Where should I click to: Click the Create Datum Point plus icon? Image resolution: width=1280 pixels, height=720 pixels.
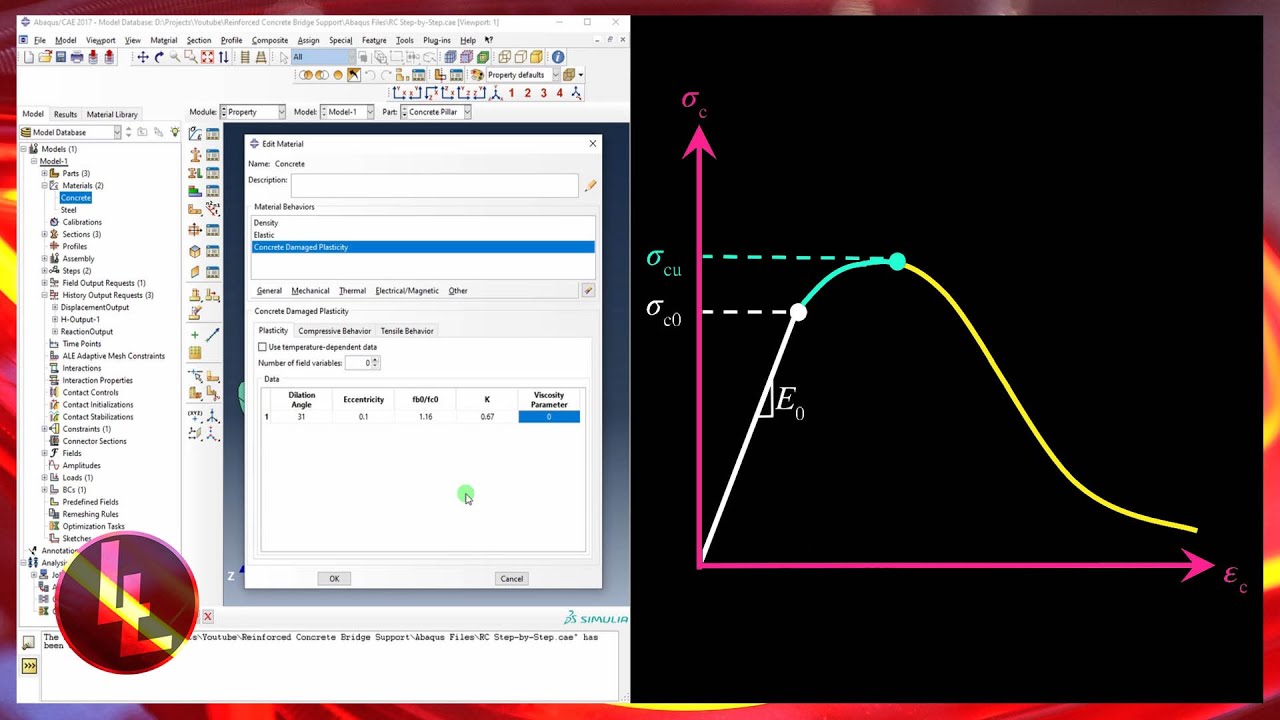(x=195, y=335)
